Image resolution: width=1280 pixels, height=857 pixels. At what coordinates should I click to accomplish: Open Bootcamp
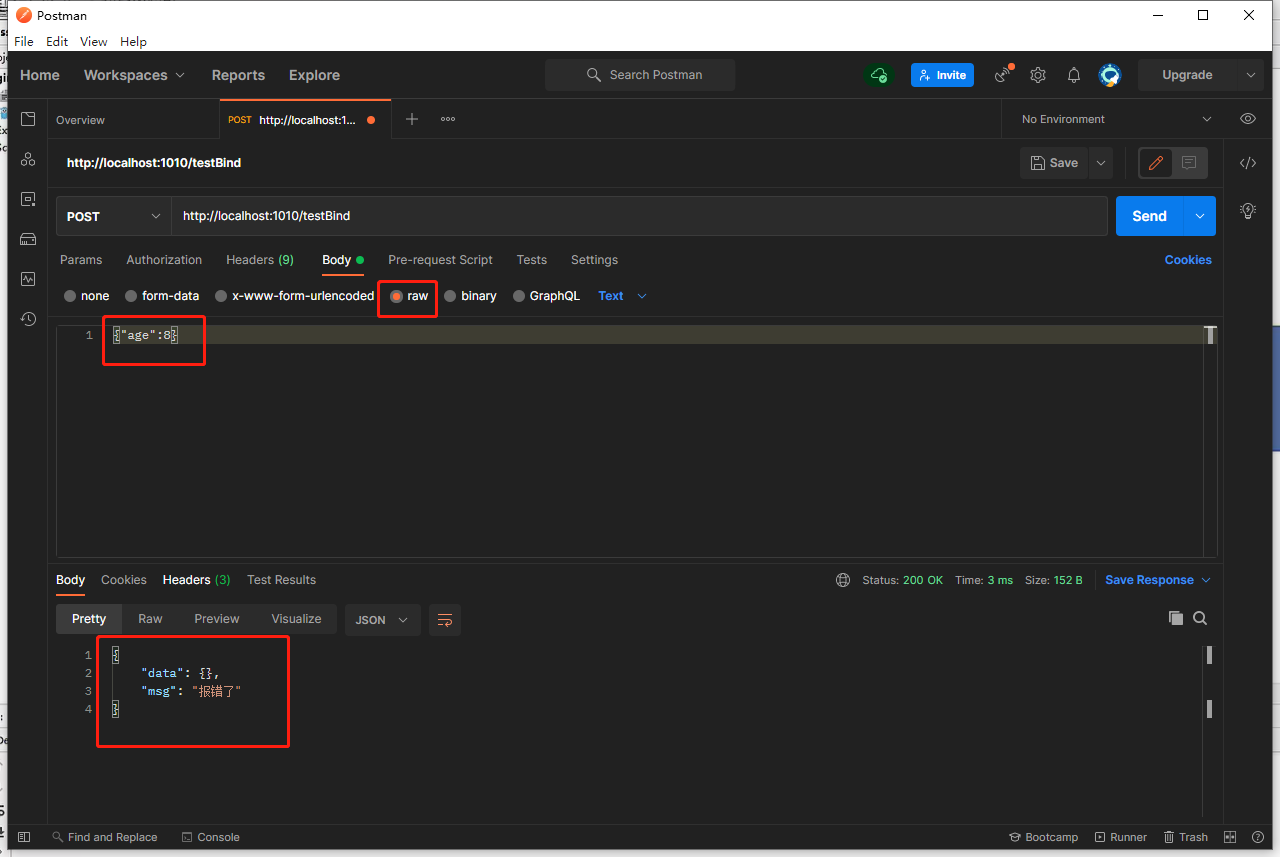coord(1045,837)
